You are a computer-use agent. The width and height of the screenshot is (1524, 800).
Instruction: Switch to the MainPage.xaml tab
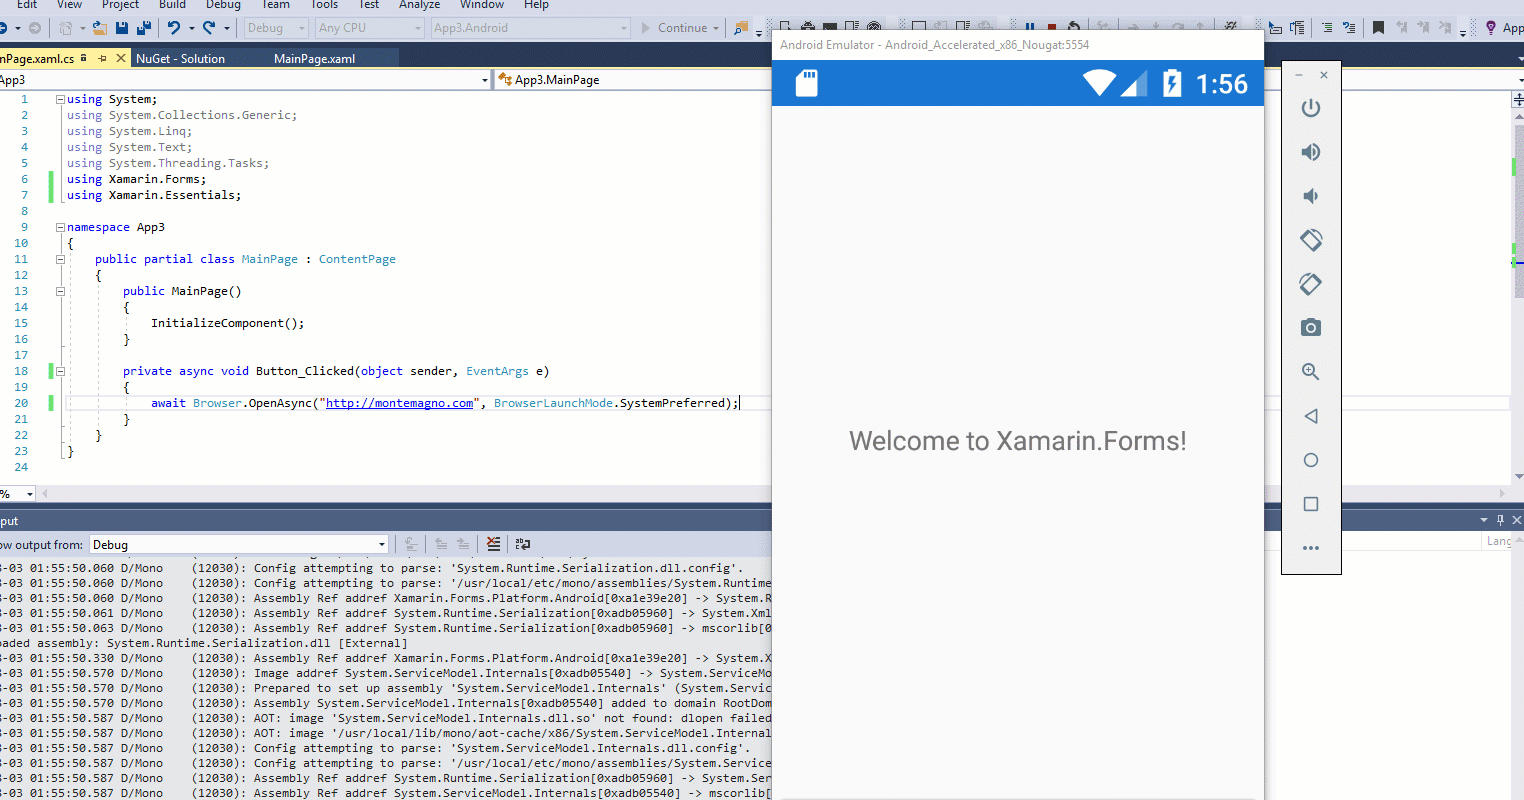click(x=315, y=59)
